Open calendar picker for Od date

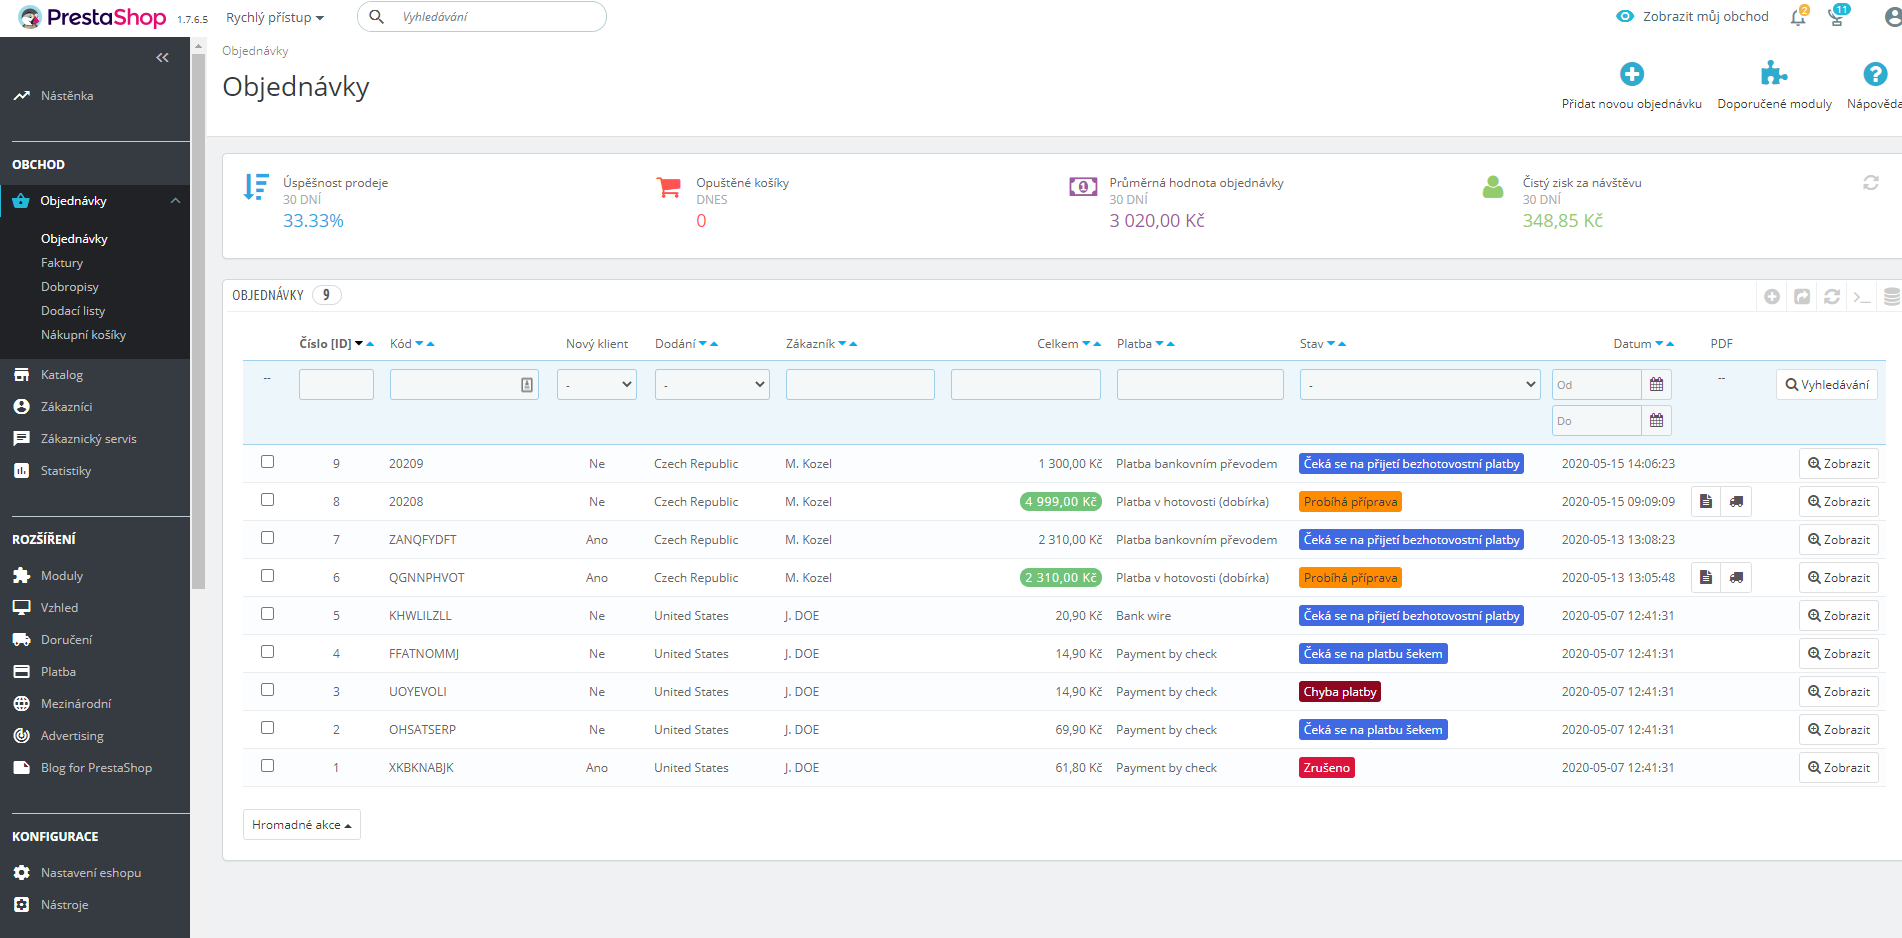tap(1657, 385)
